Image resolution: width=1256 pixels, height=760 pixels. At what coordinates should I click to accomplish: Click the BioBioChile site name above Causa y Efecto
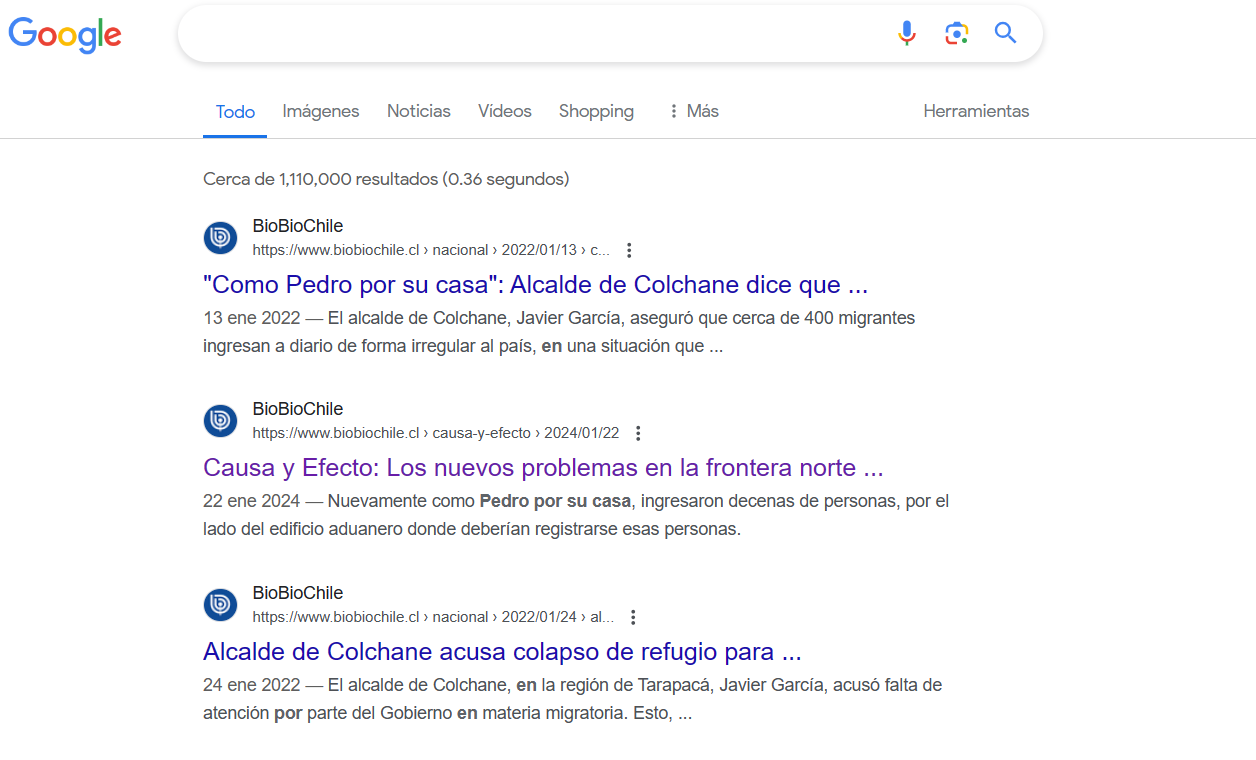coord(298,409)
